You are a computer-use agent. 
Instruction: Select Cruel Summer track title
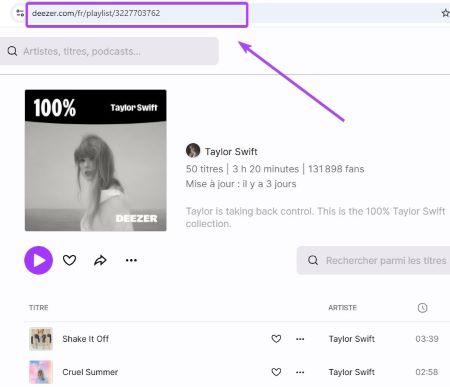[x=90, y=372]
